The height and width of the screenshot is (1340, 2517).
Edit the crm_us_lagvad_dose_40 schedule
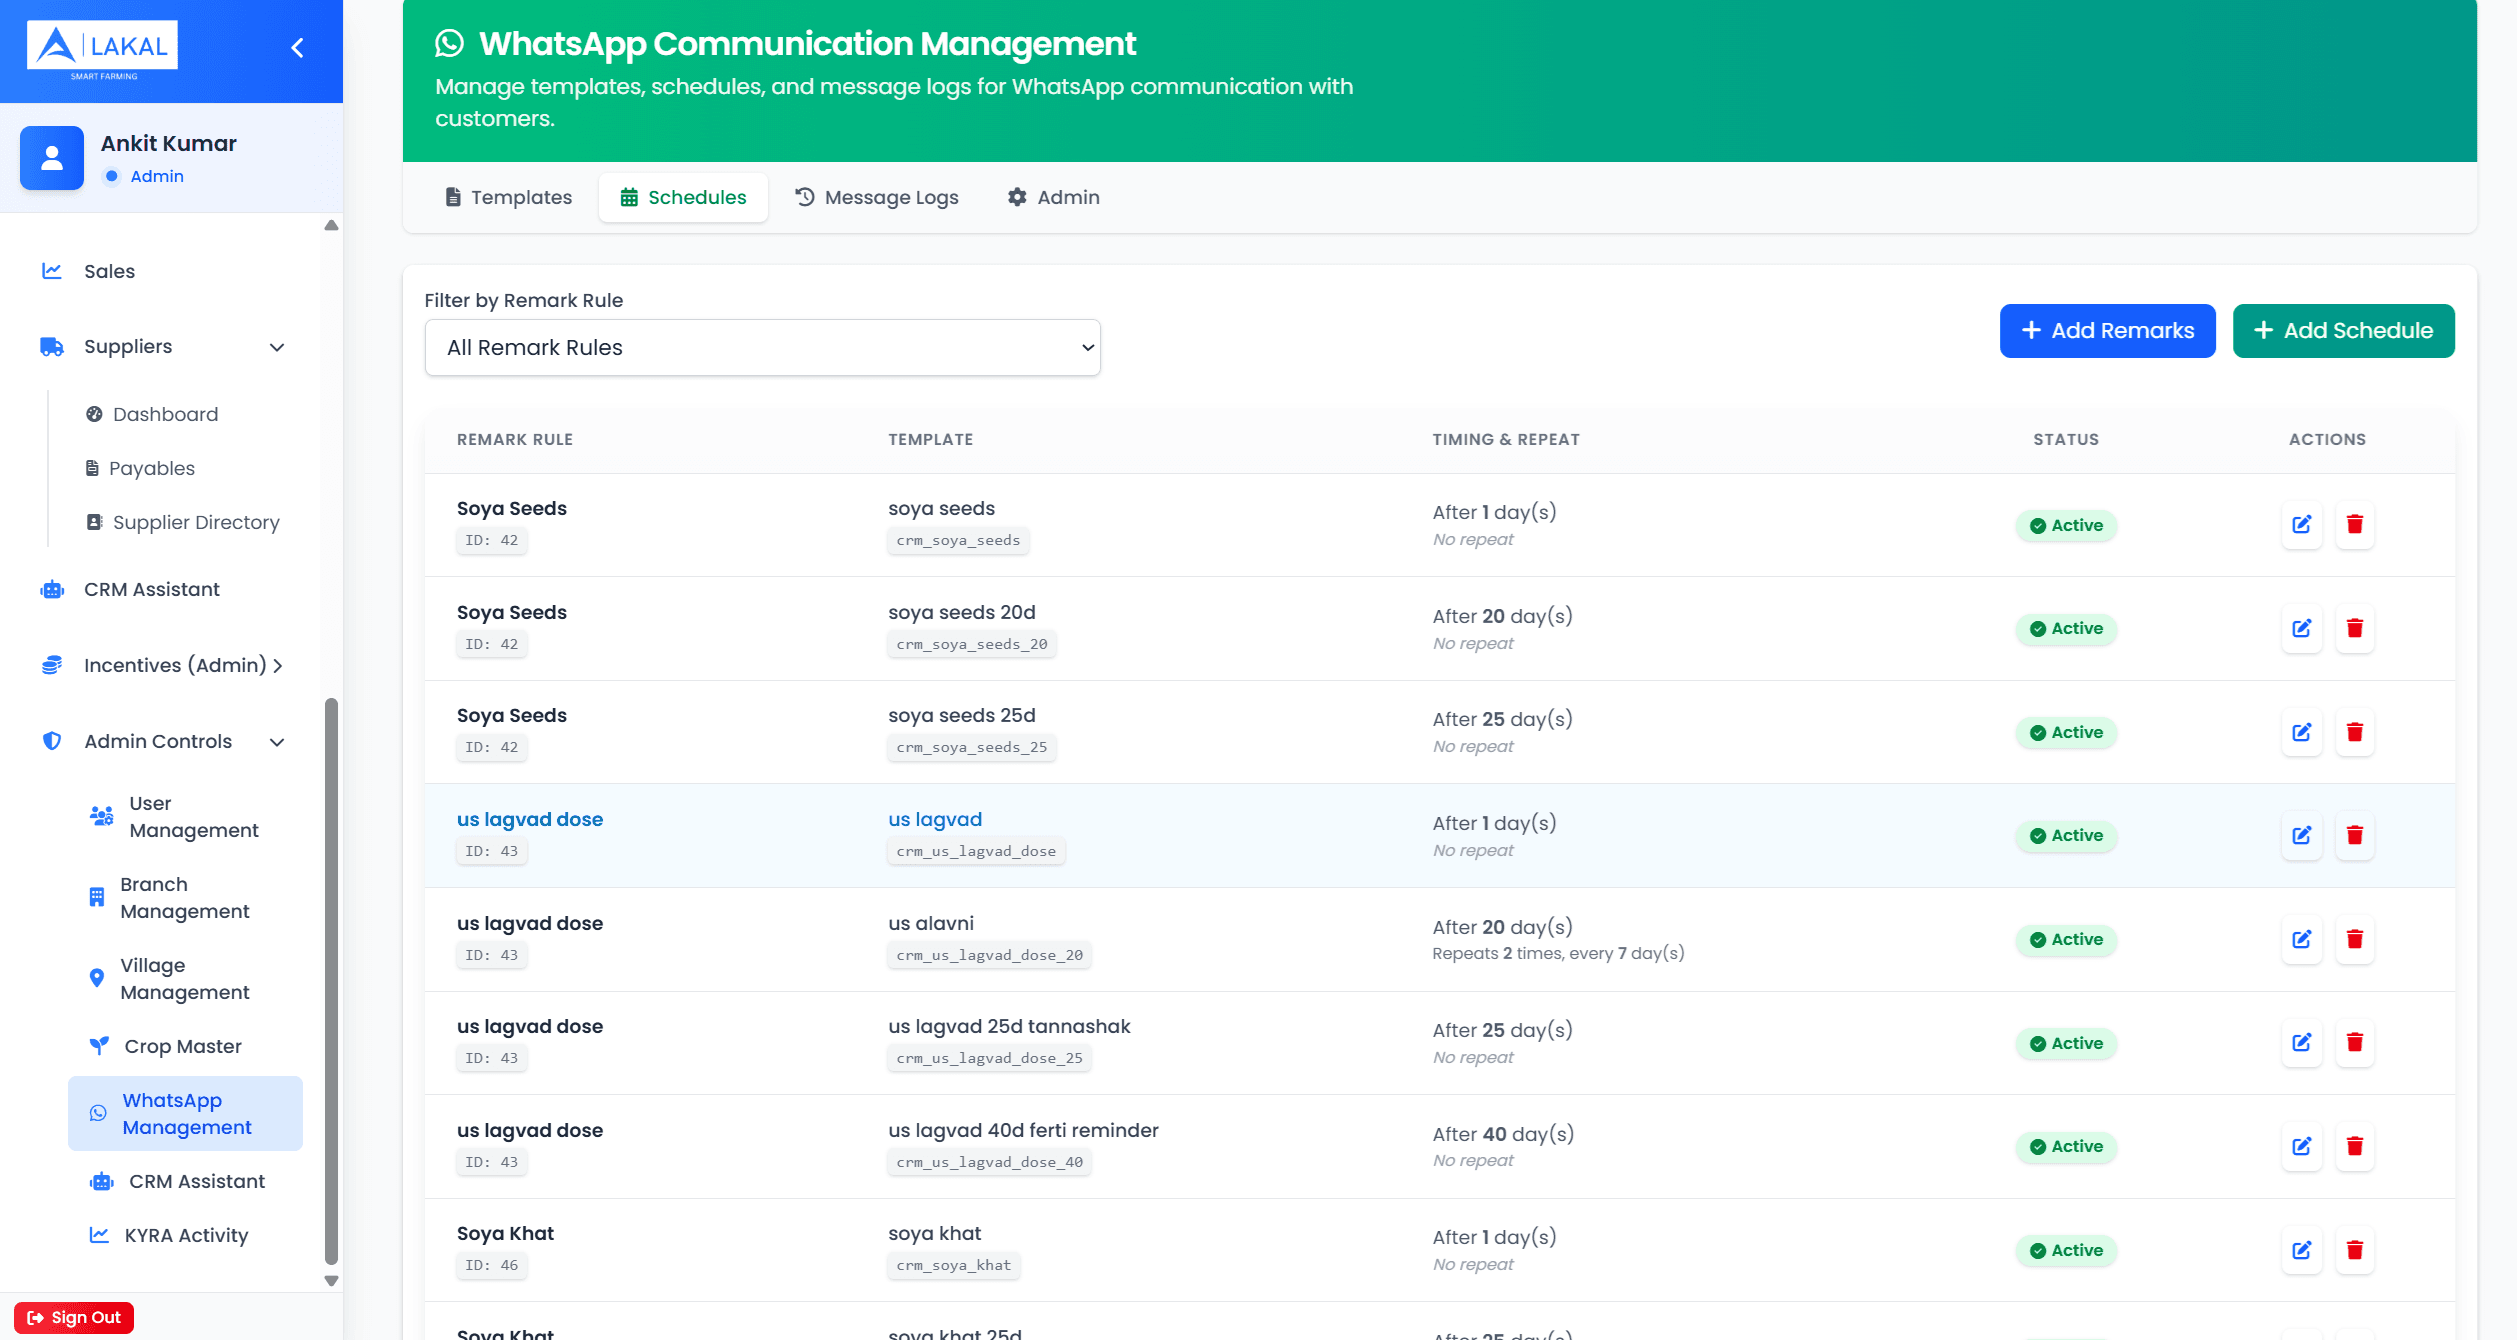[x=2302, y=1146]
